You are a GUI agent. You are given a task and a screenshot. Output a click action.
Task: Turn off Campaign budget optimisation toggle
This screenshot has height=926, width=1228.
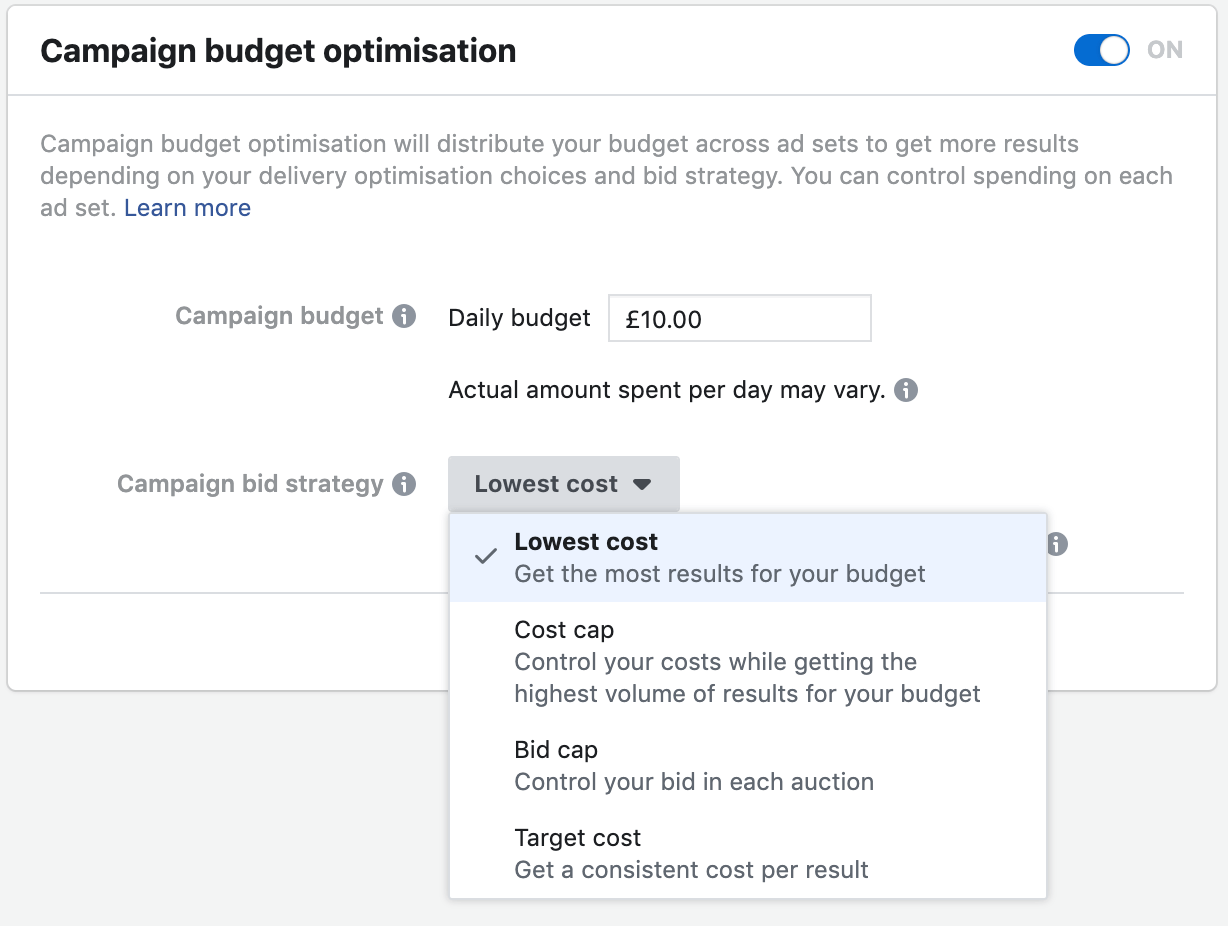(1102, 50)
